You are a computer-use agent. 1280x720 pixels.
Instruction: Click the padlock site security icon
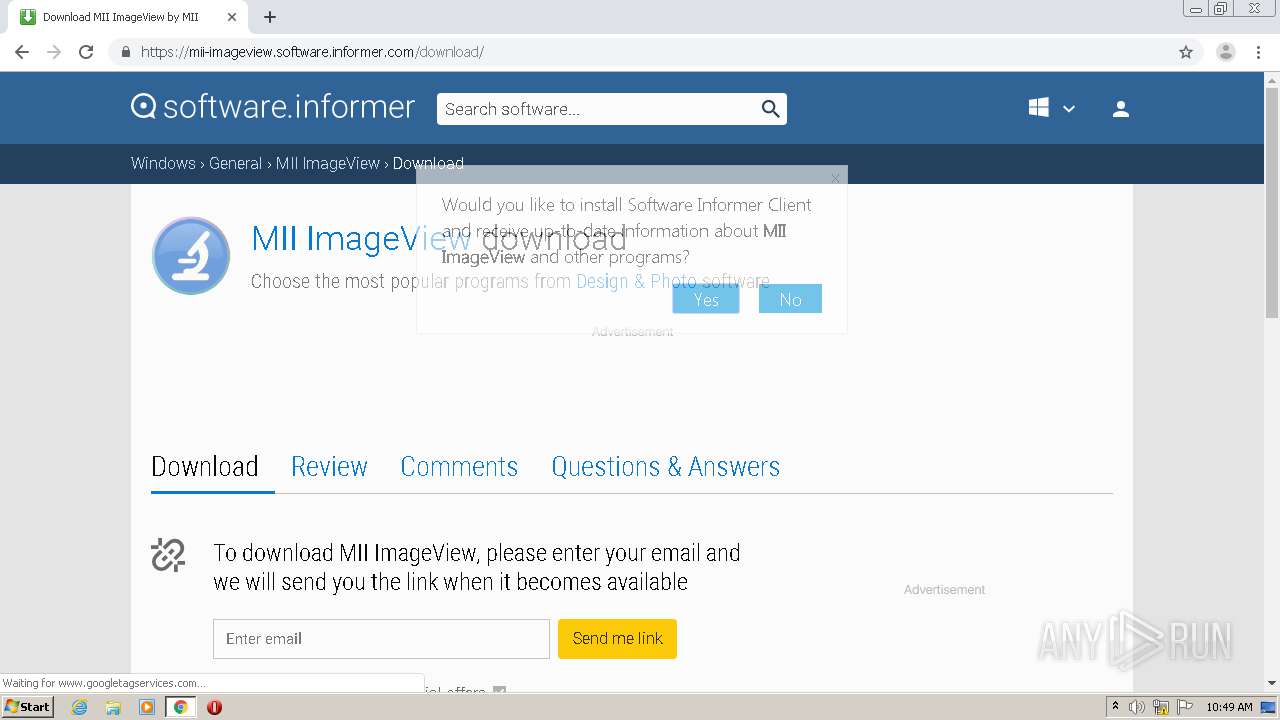(x=125, y=52)
